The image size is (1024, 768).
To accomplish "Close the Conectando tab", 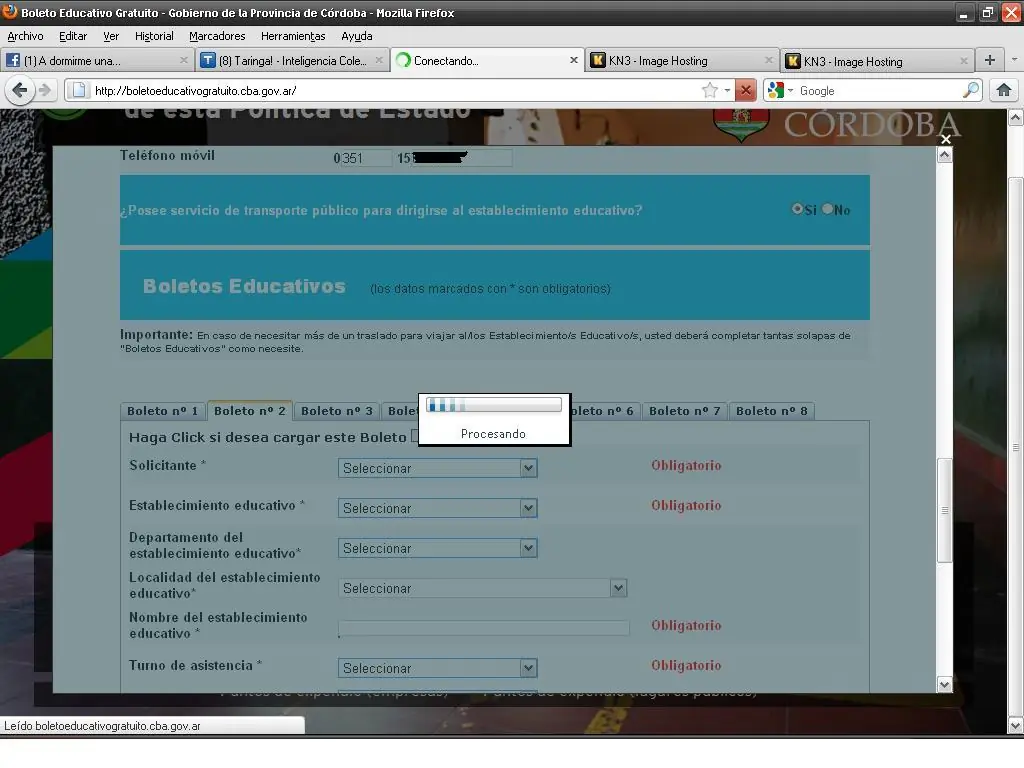I will tap(573, 60).
